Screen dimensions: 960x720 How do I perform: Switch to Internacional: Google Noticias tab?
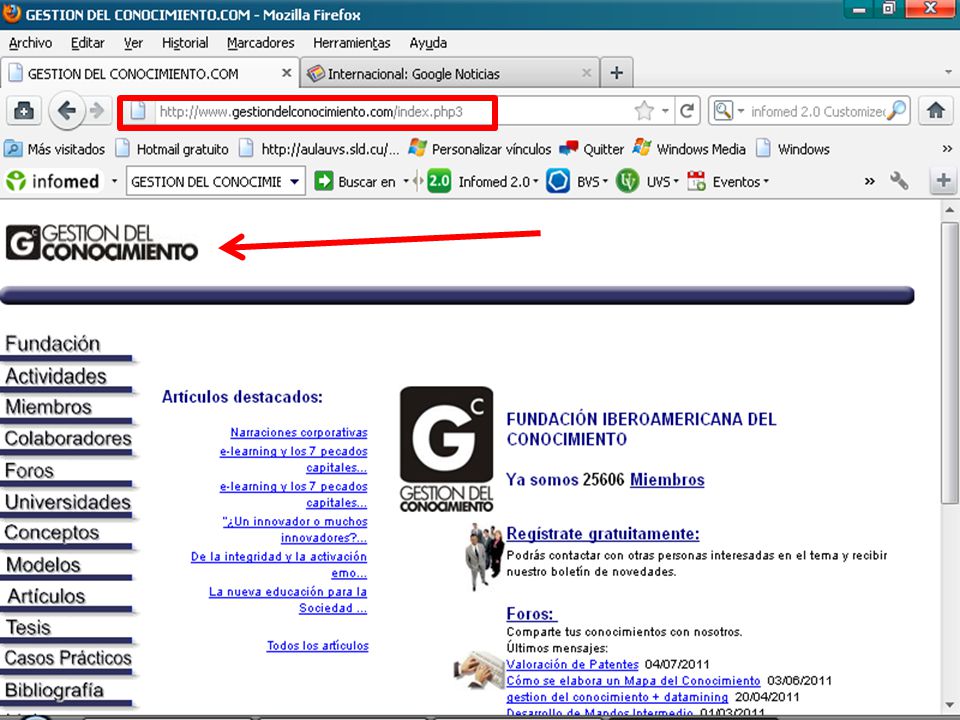click(x=449, y=73)
